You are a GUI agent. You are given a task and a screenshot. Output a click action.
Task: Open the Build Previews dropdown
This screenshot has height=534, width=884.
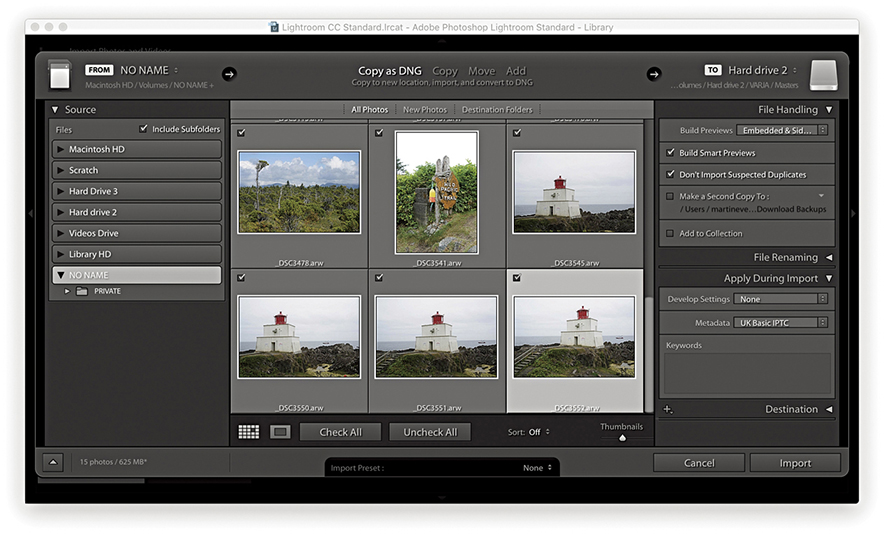(782, 130)
